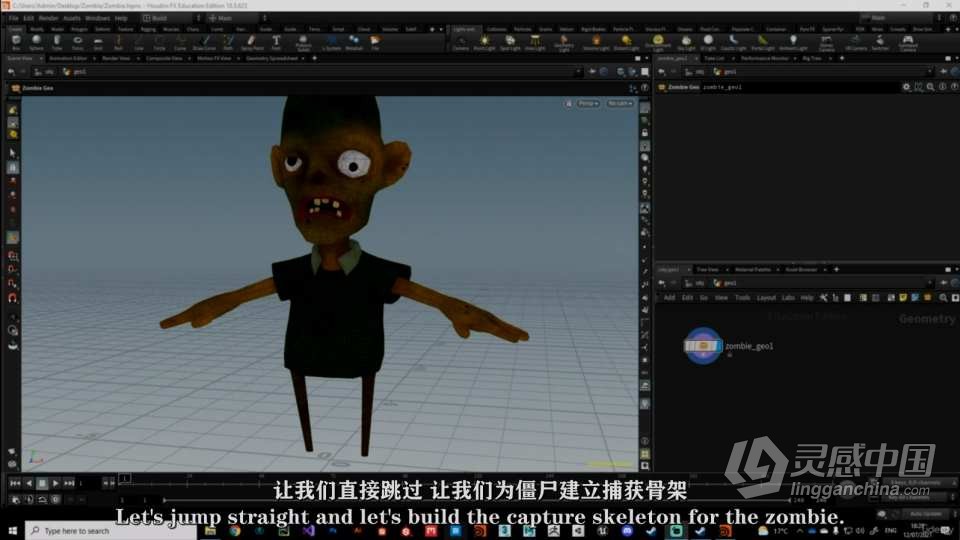The image size is (960, 540).
Task: Open the Persp viewport dropdown
Action: pyautogui.click(x=588, y=103)
